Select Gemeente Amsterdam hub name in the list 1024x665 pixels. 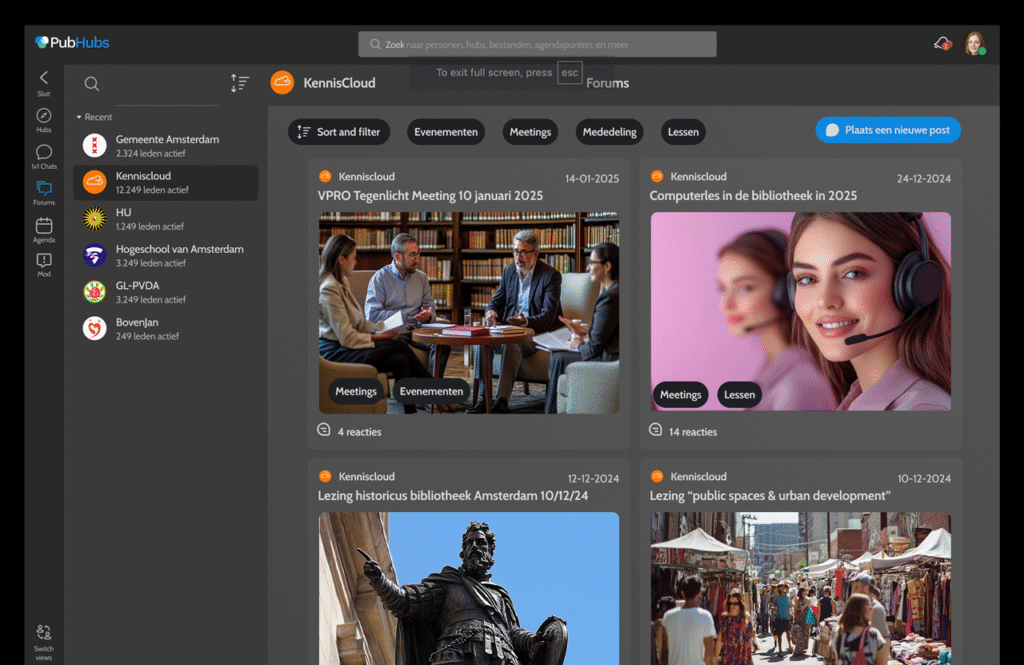pyautogui.click(x=167, y=139)
